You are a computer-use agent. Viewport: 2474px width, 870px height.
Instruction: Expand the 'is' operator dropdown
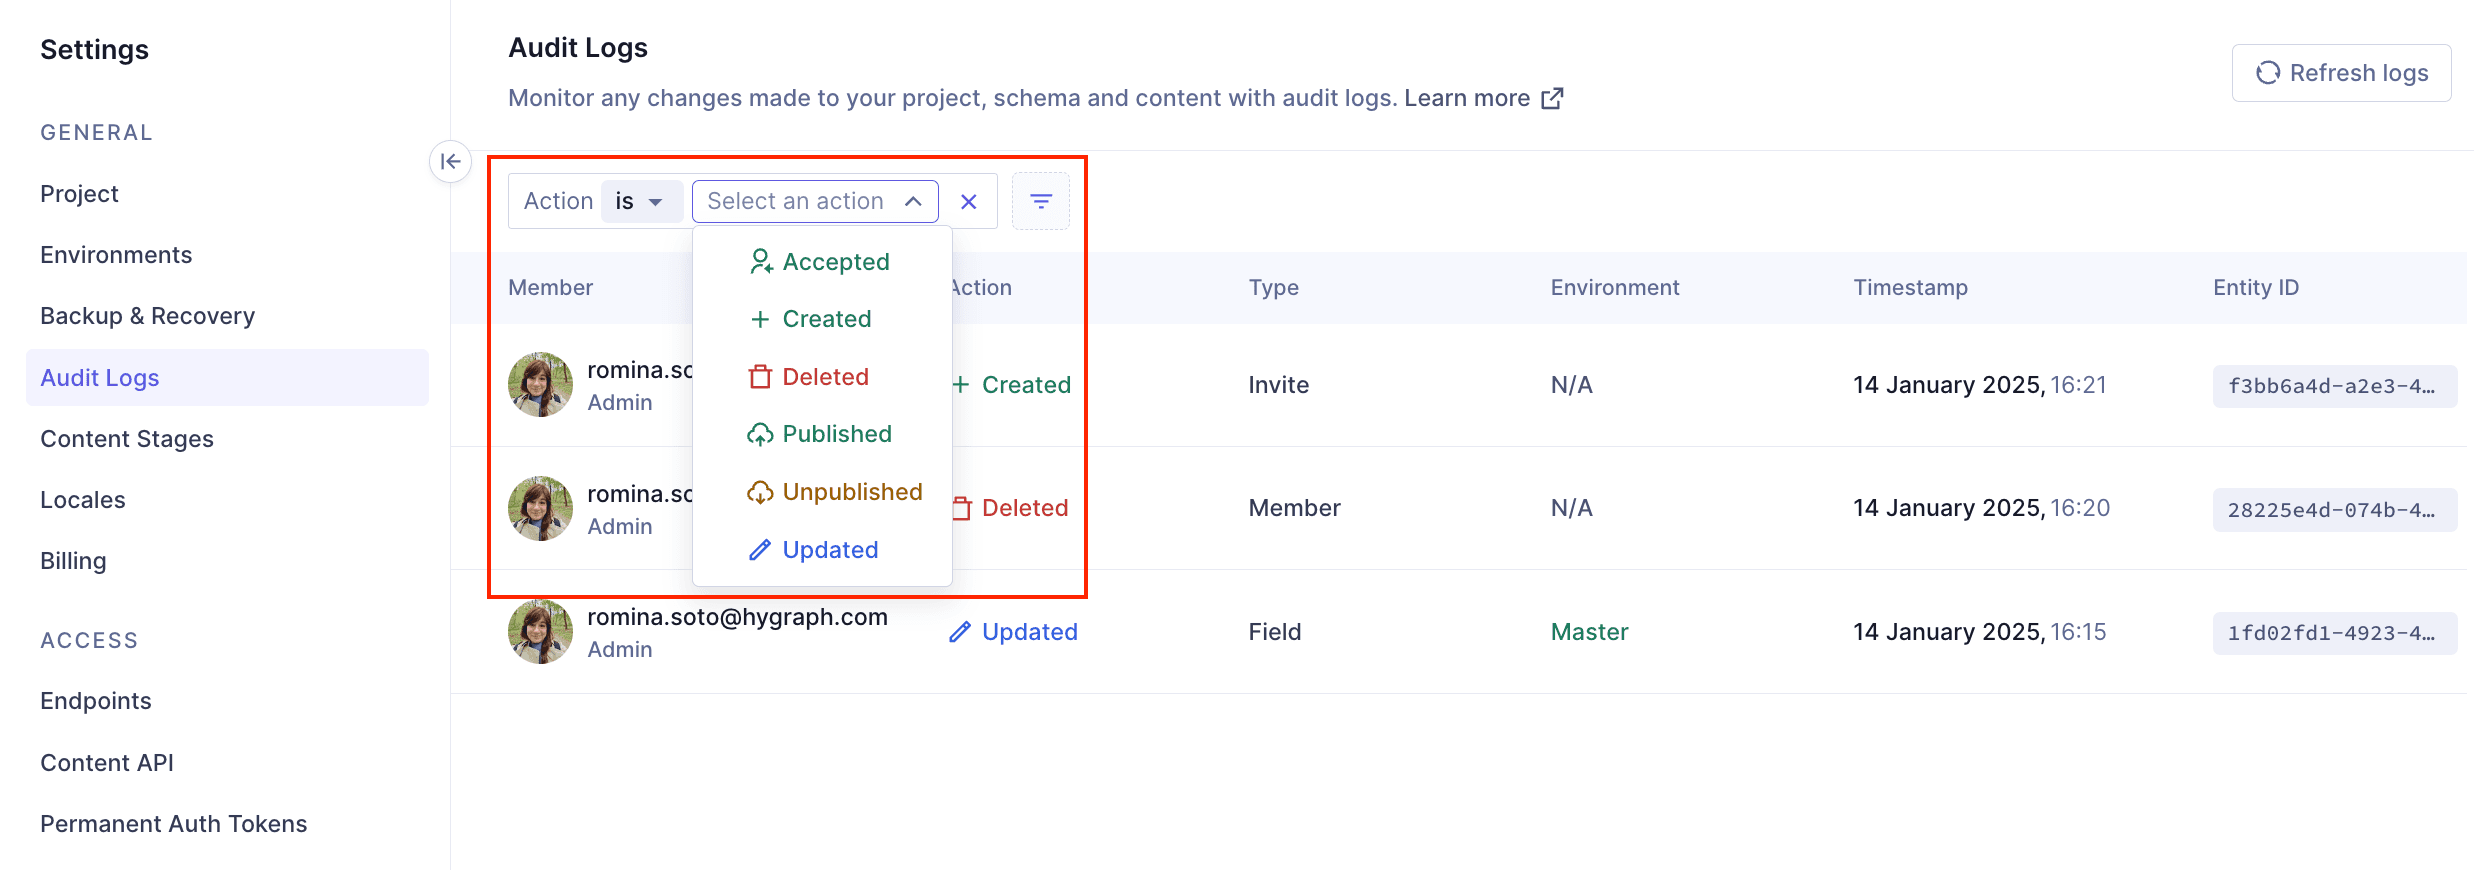tap(641, 201)
